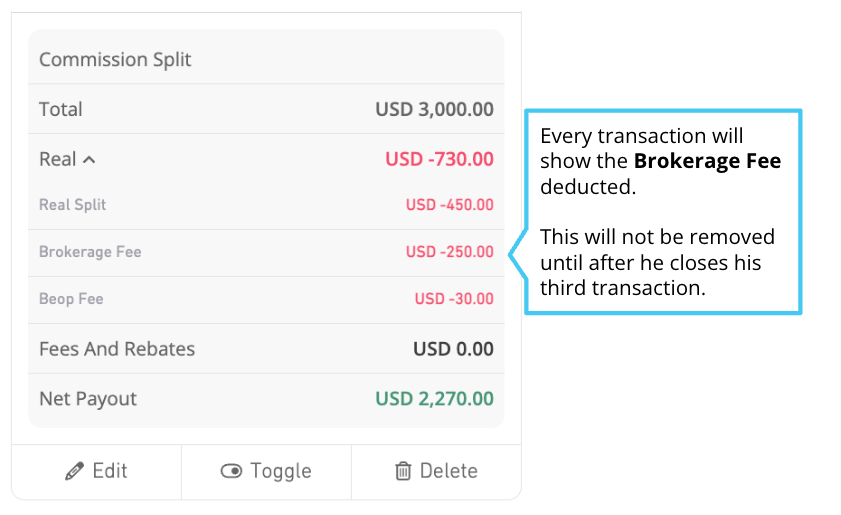
Task: Click Net Payout amount USD 2,270.00
Action: coord(434,399)
